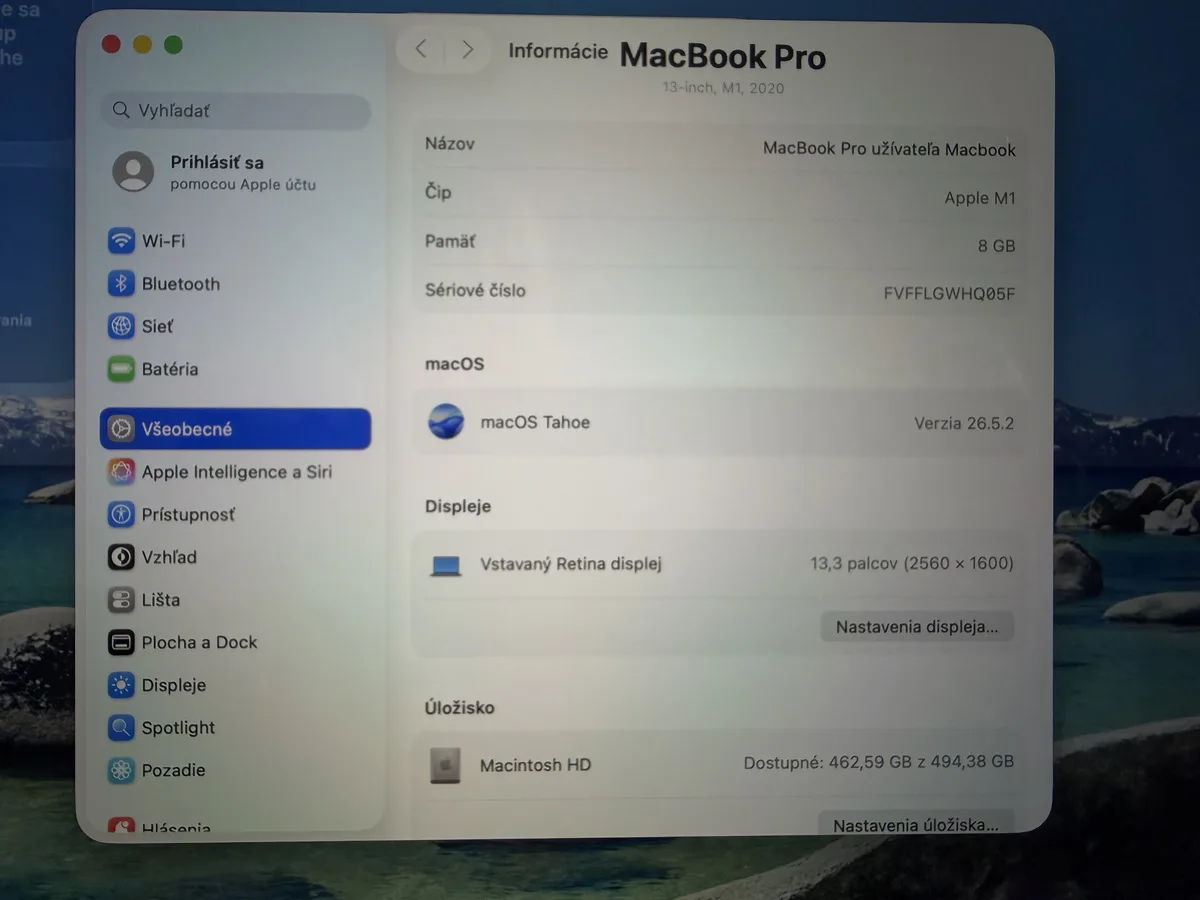Open Wi-Fi settings icon in sidebar
Viewport: 1200px width, 900px height.
121,241
